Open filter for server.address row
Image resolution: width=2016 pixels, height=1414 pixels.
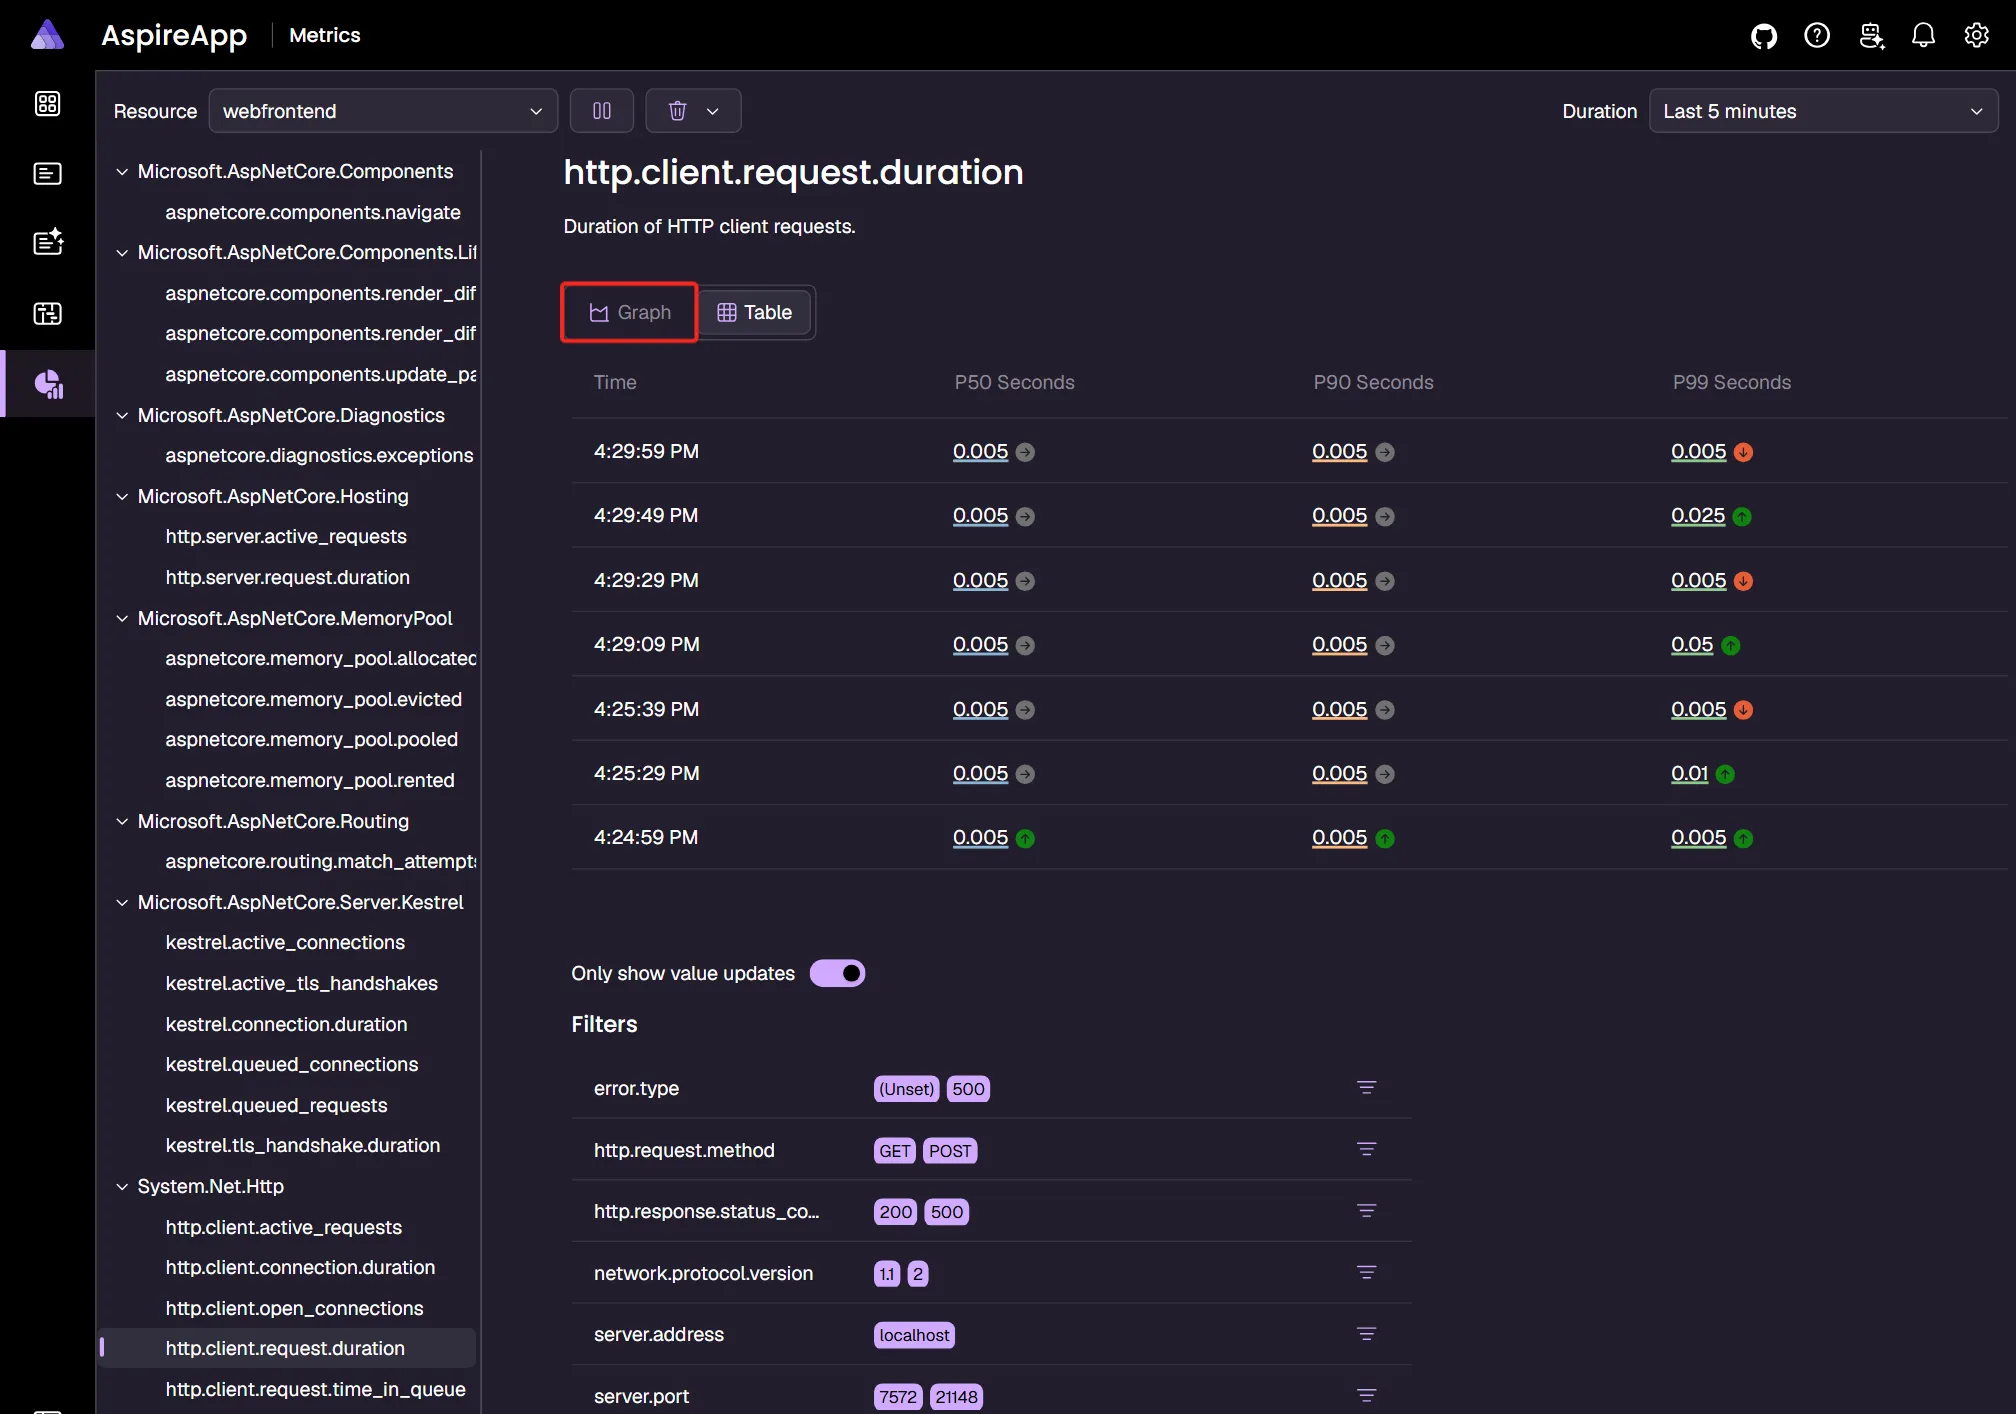[x=1366, y=1334]
